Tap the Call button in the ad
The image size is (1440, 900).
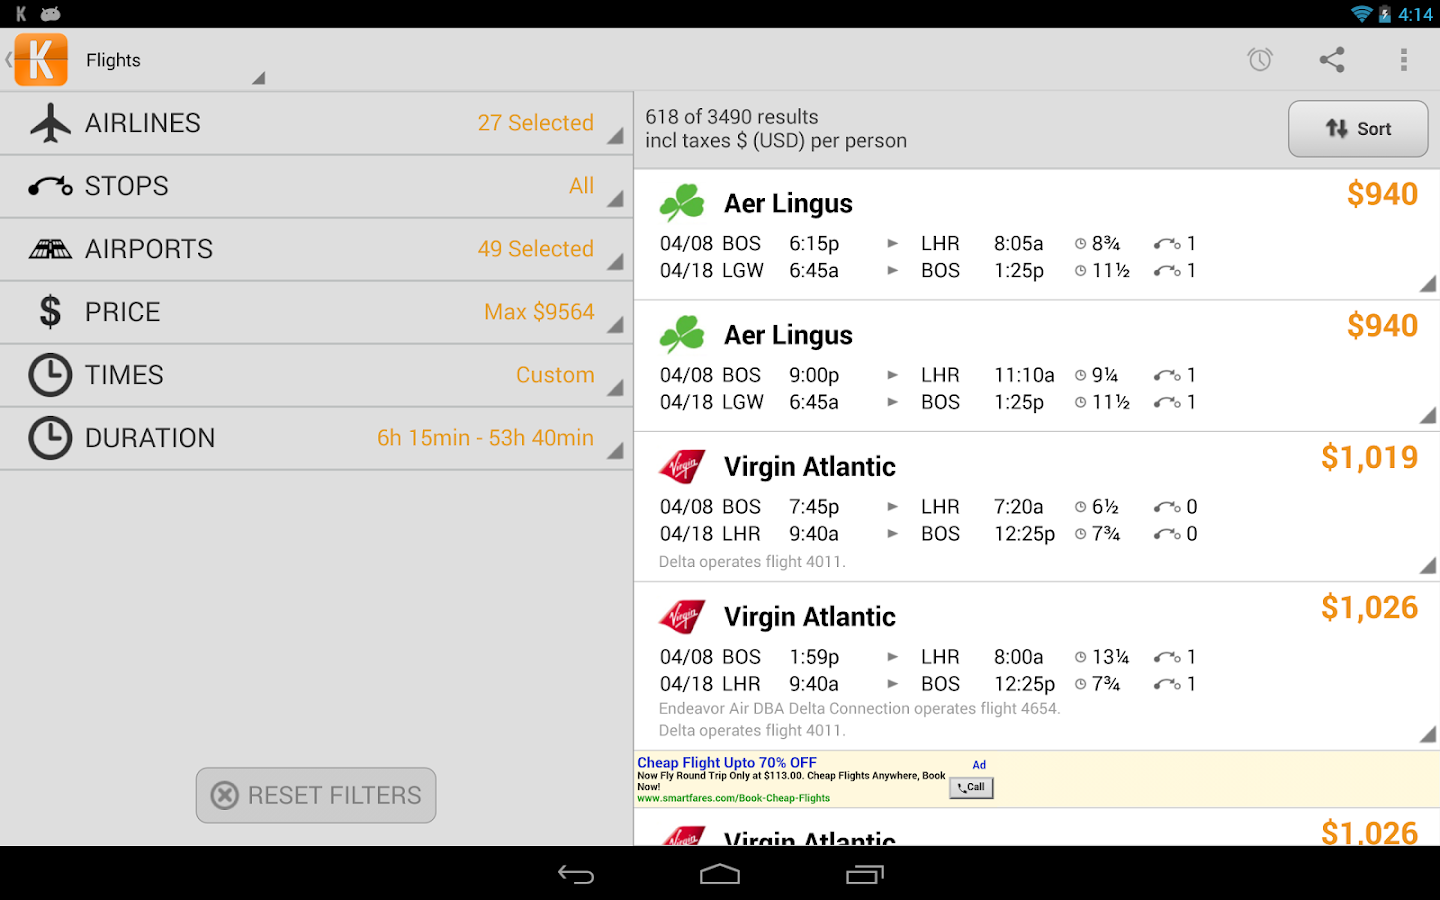(x=970, y=787)
